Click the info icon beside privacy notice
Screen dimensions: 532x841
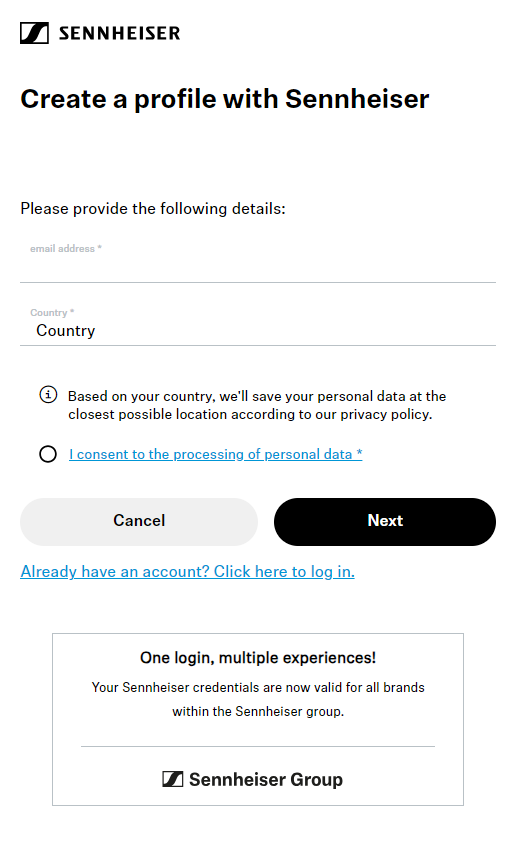pyautogui.click(x=48, y=395)
